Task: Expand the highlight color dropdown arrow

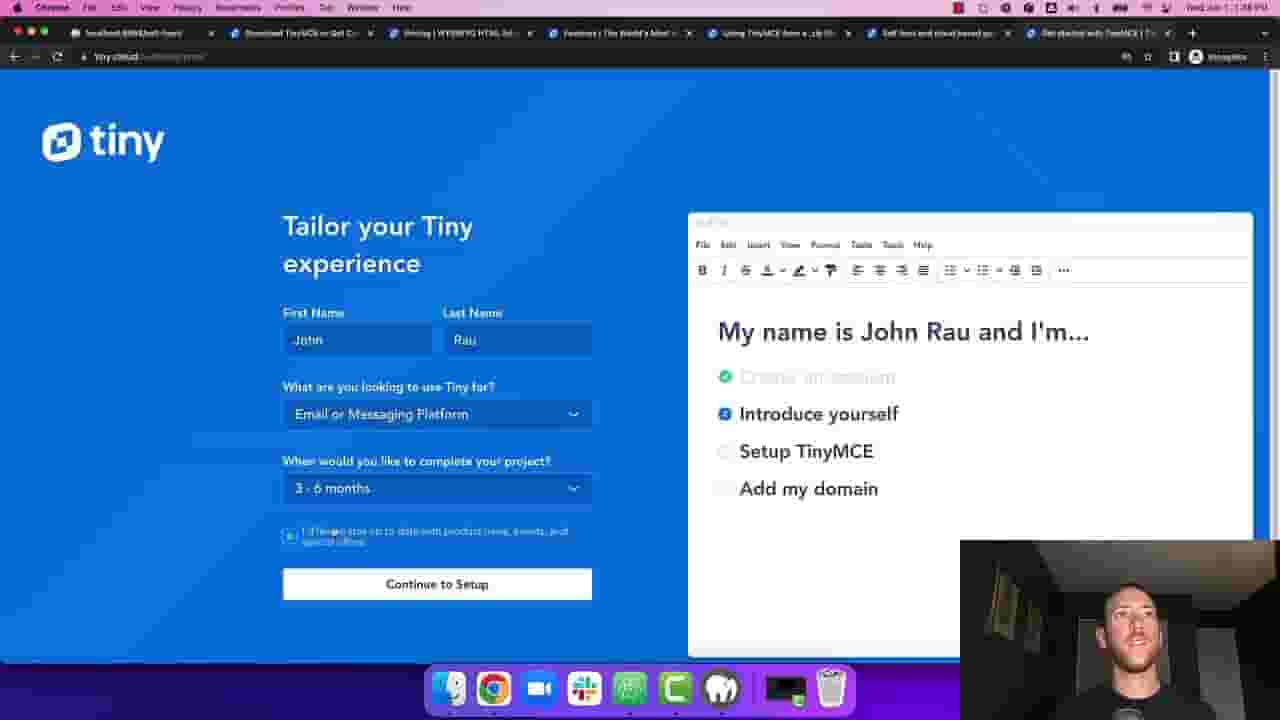Action: (814, 270)
